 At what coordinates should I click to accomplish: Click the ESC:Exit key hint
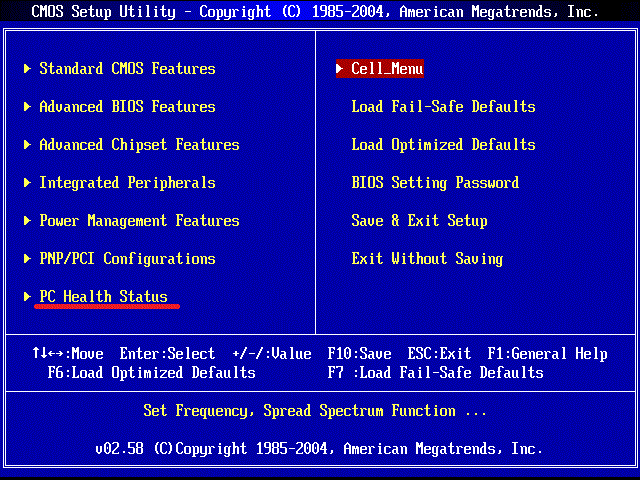point(439,353)
